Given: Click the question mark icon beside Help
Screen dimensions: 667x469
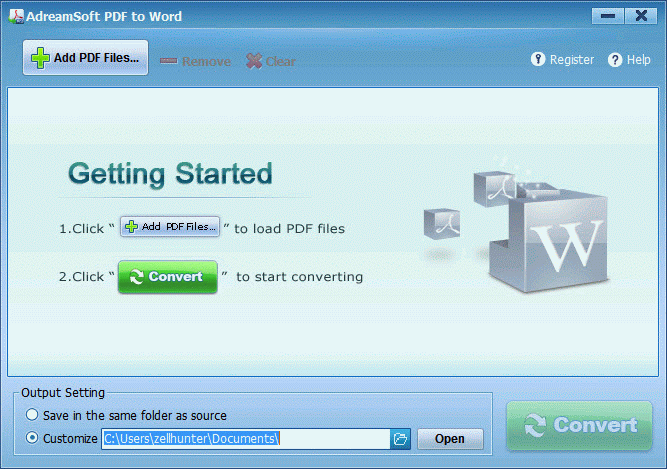Looking at the screenshot, I should [615, 60].
